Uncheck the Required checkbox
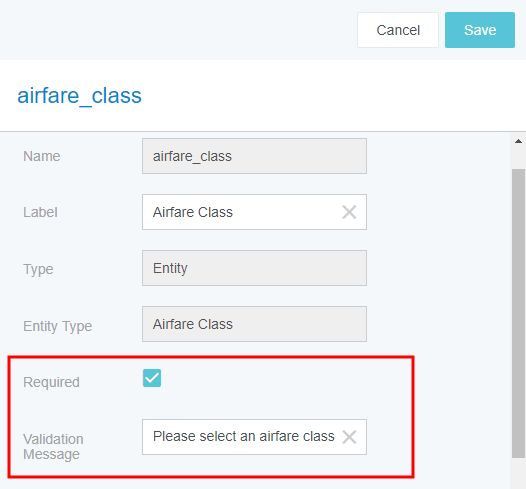Image resolution: width=526 pixels, height=489 pixels. (x=152, y=378)
